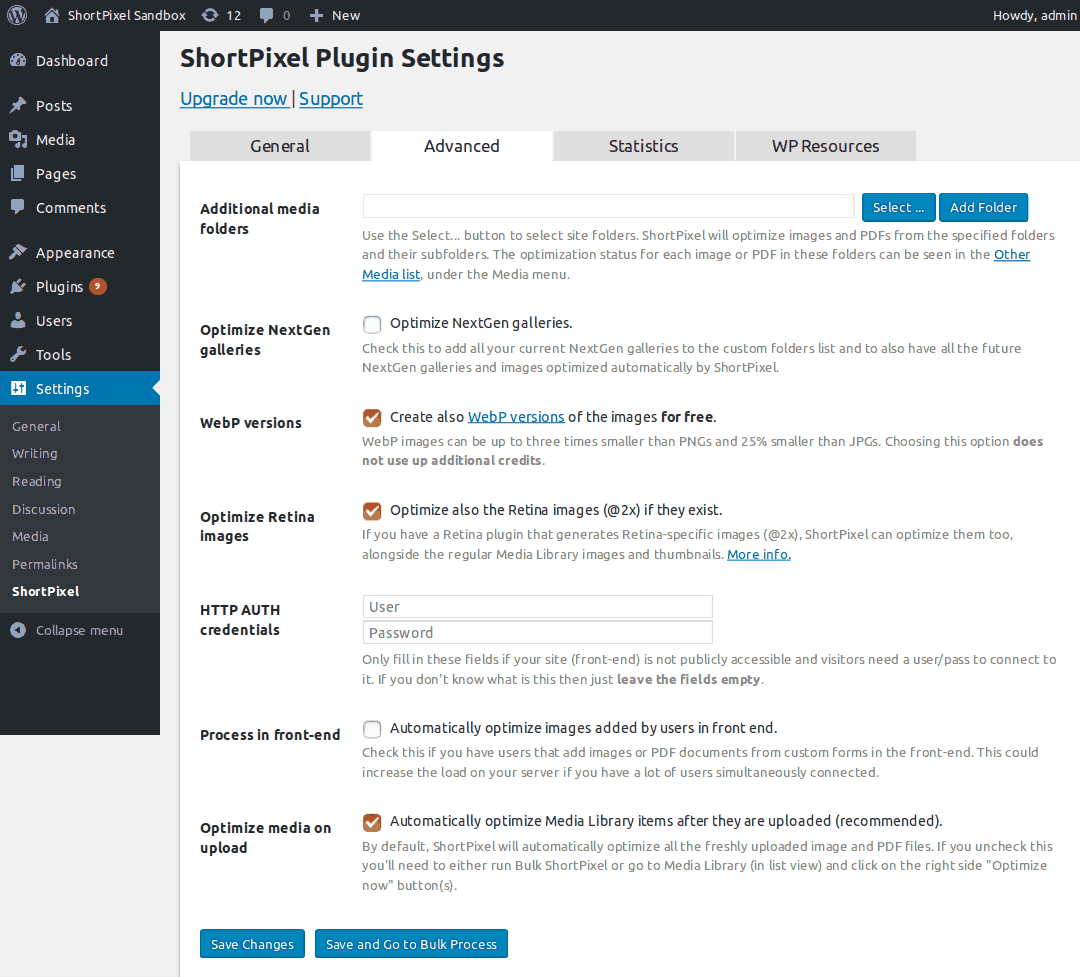The width and height of the screenshot is (1080, 977).
Task: Follow the Upgrade now link
Action: [x=233, y=99]
